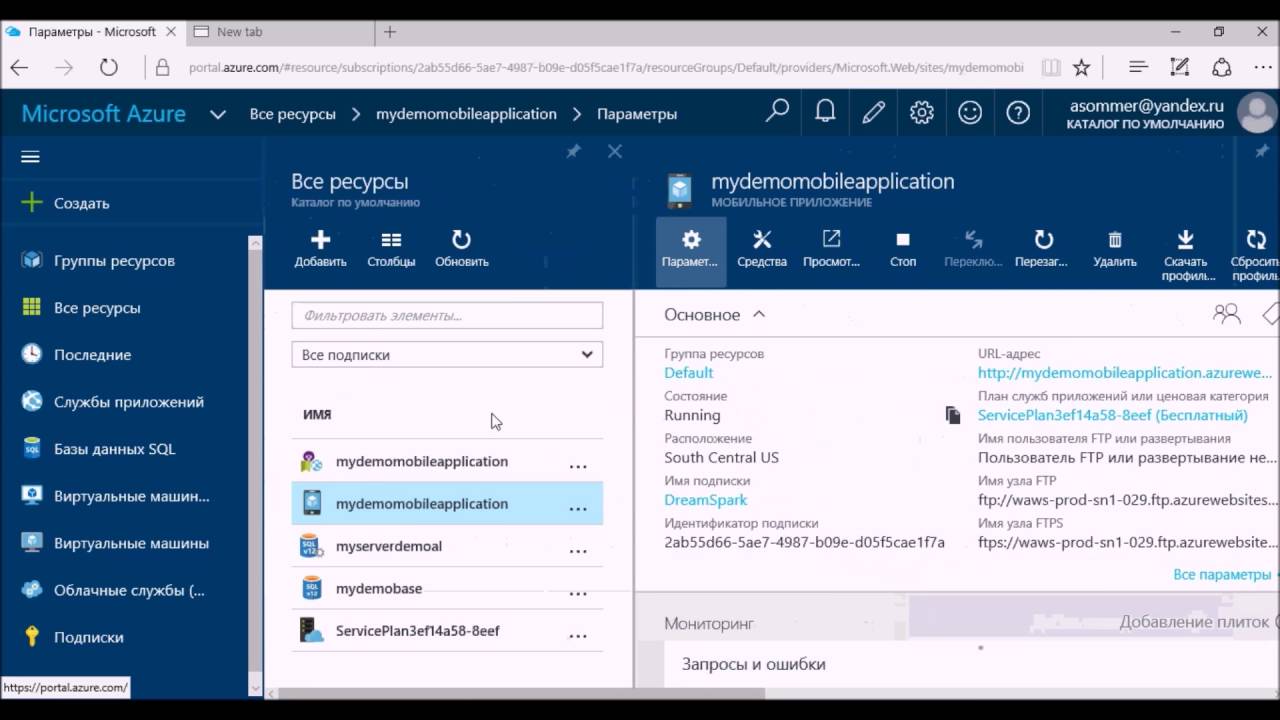
Task: Click the smiley feedback icon
Action: pos(970,112)
